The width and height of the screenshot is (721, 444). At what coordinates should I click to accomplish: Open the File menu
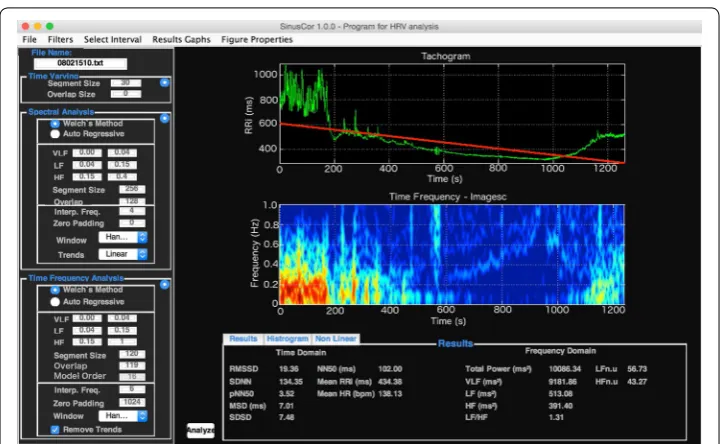[29, 40]
